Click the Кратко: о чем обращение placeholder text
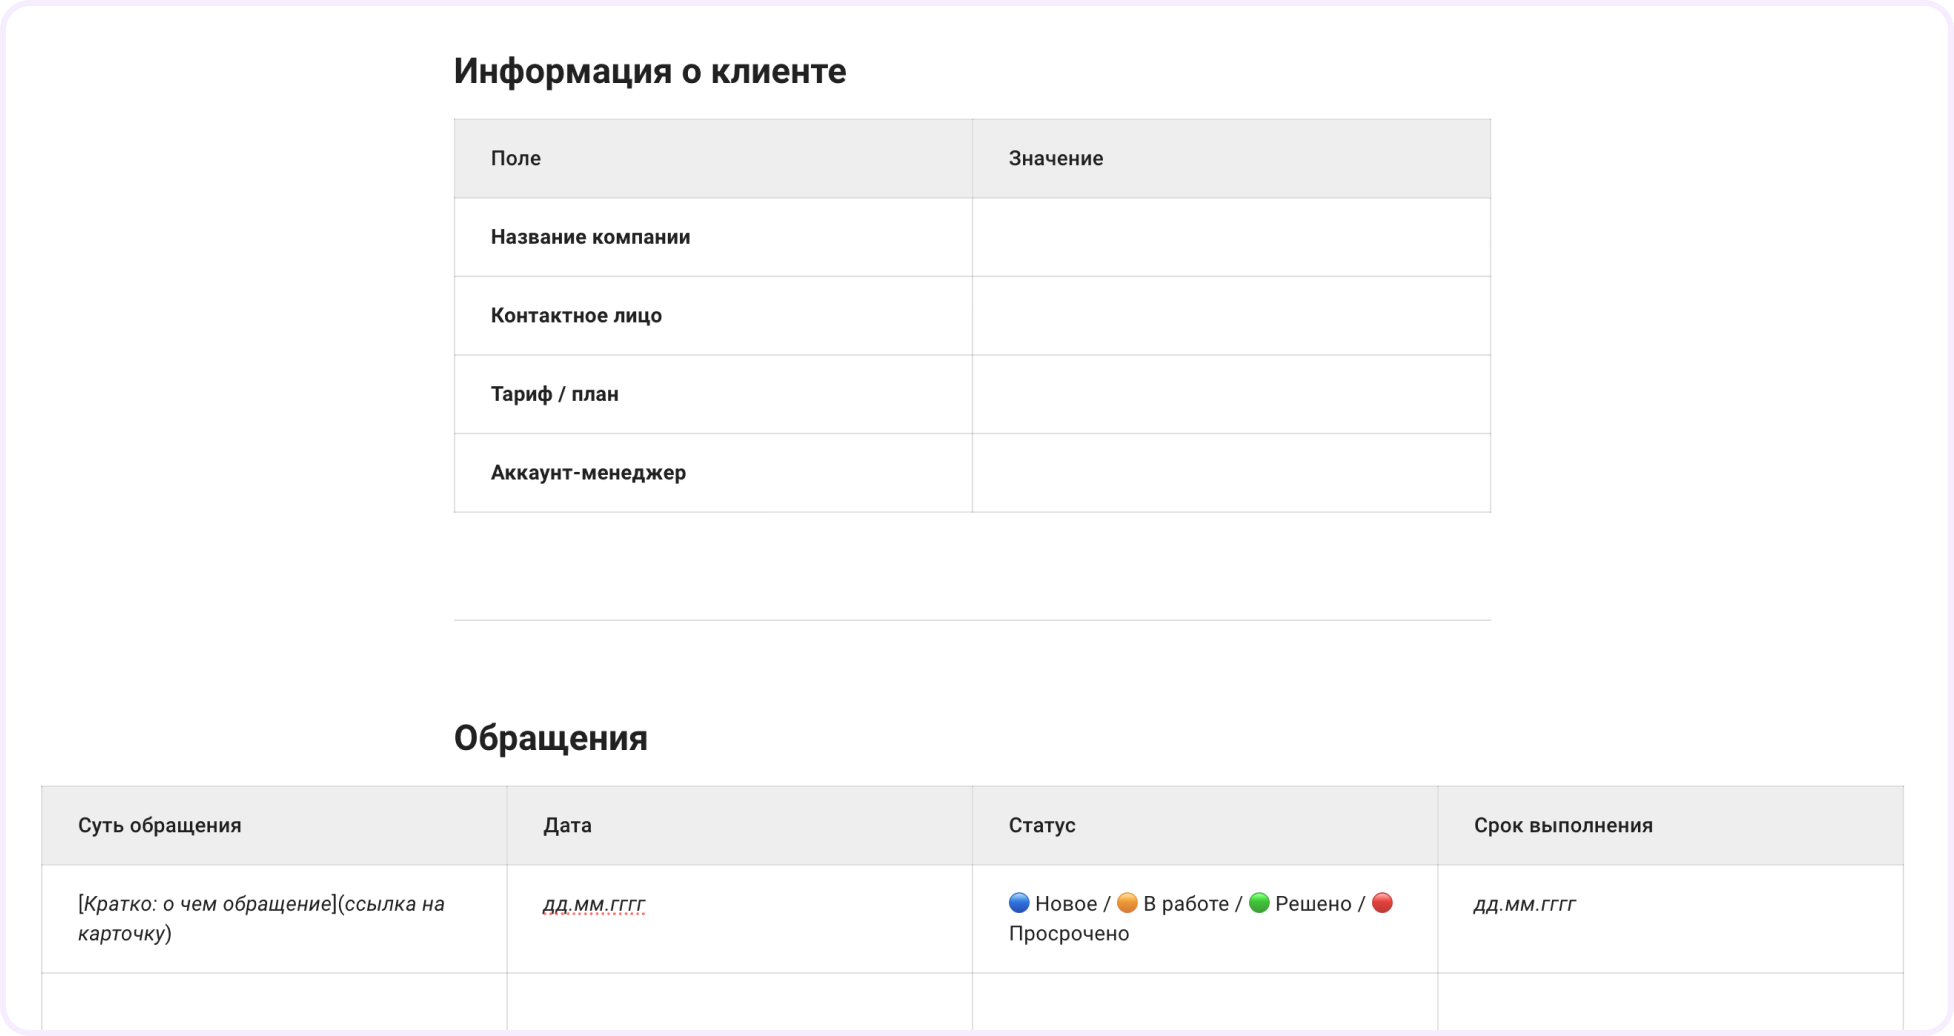Viewport: 1954px width, 1036px height. (207, 904)
